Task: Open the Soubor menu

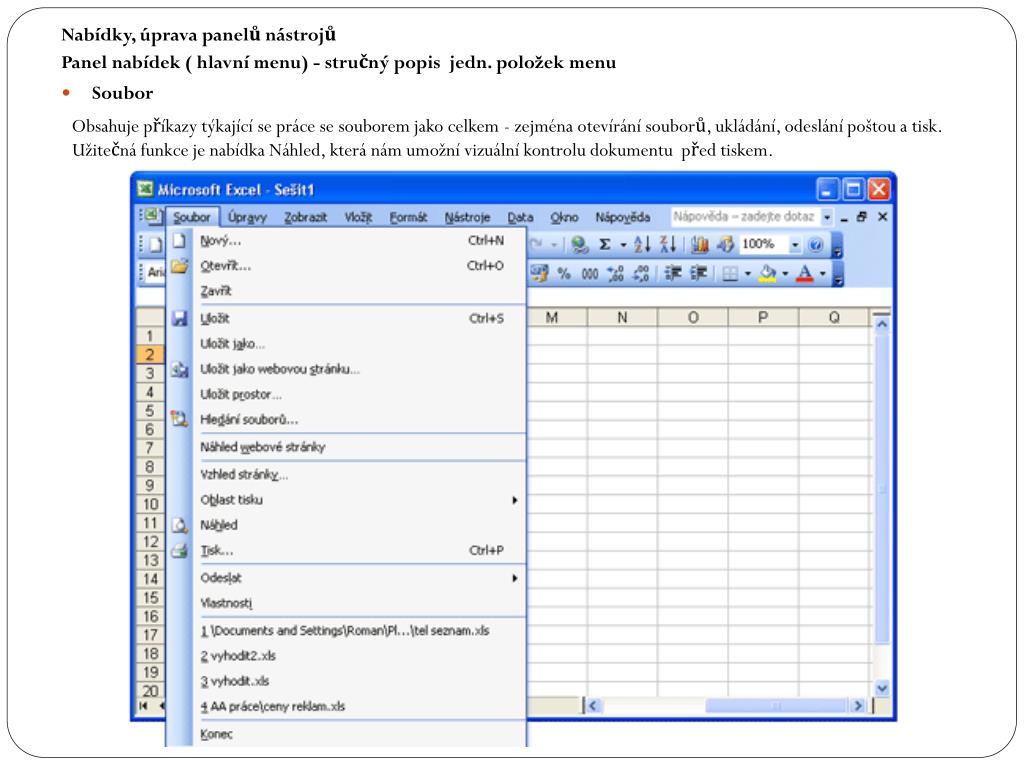Action: click(x=191, y=217)
